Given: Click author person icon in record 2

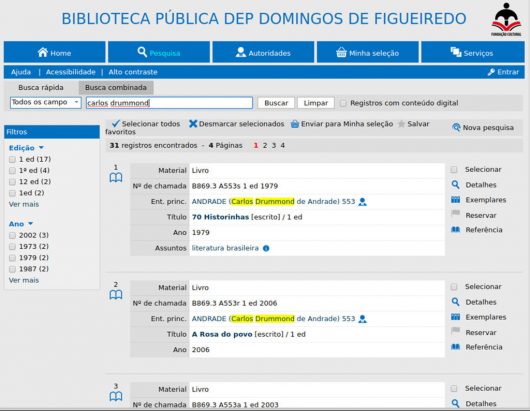Looking at the screenshot, I should [x=362, y=319].
